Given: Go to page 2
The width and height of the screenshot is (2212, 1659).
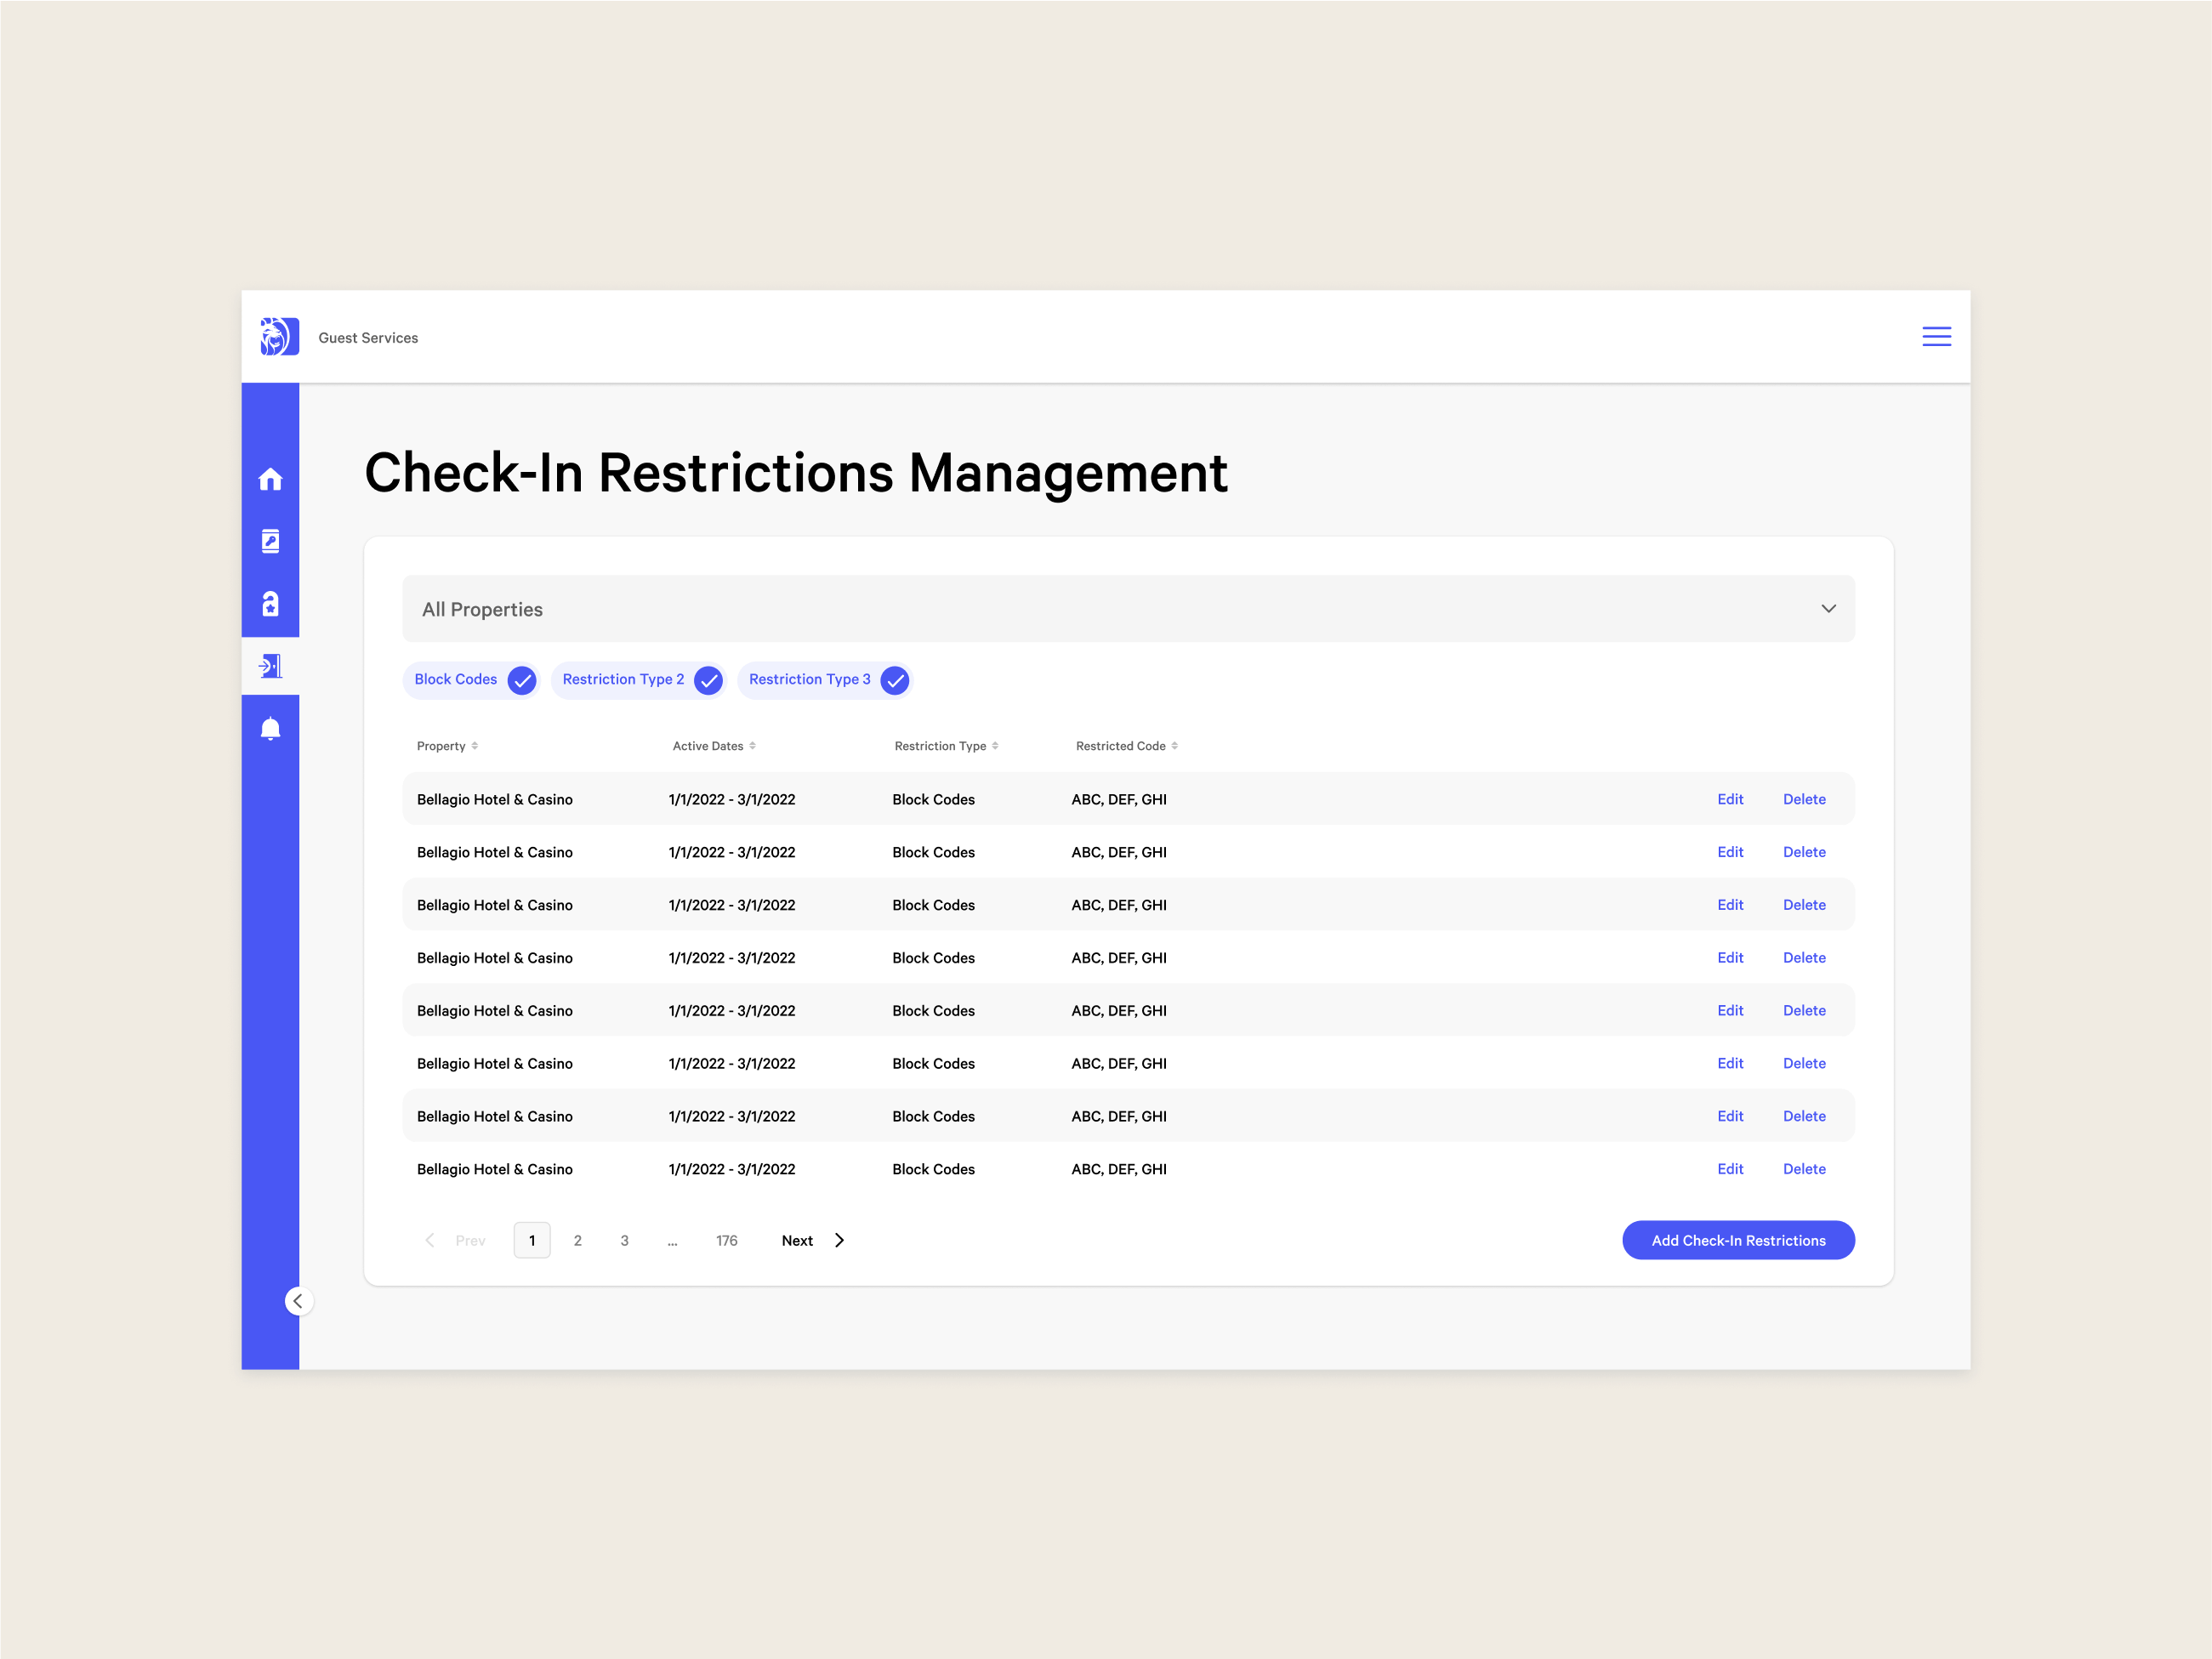Looking at the screenshot, I should pos(578,1240).
